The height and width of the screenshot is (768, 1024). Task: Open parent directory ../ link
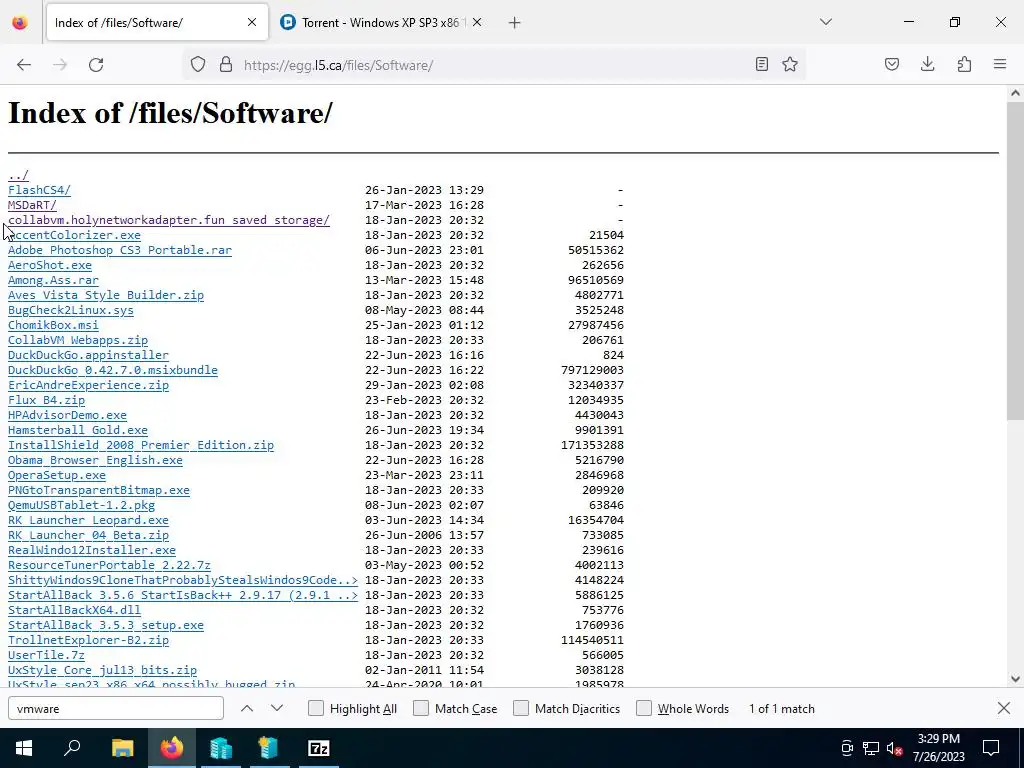(18, 175)
